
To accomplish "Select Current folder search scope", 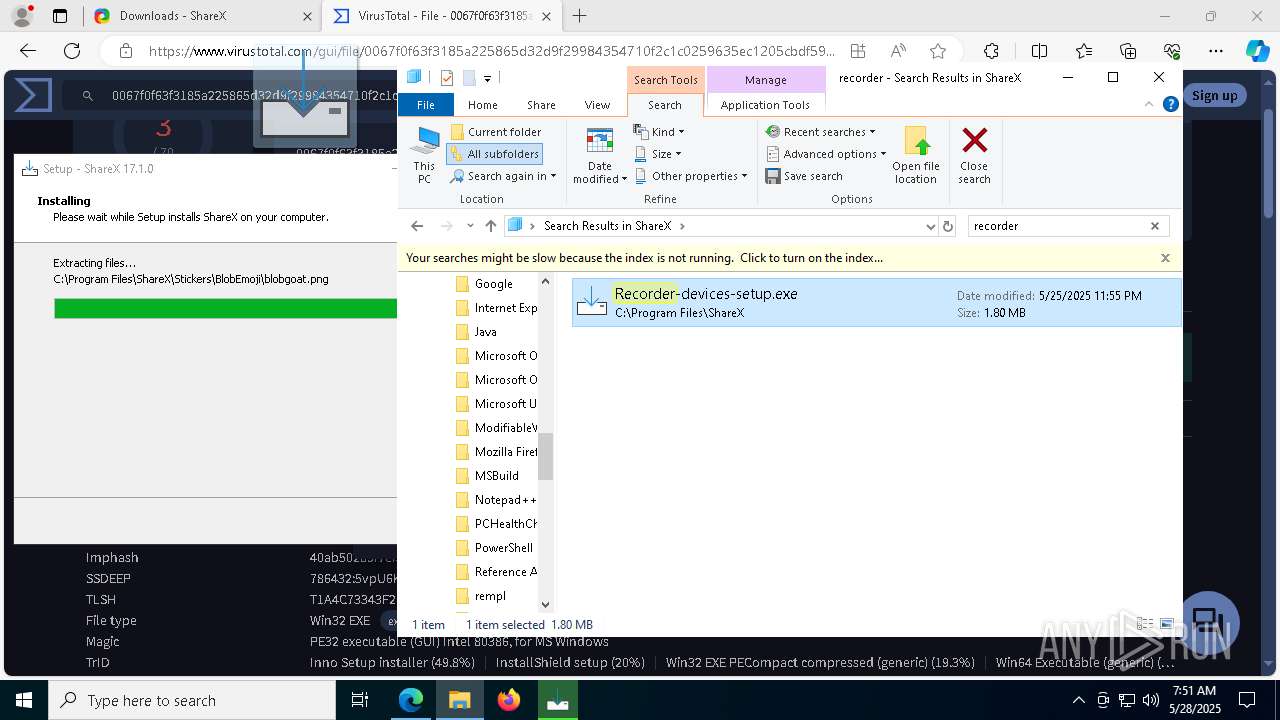I will pyautogui.click(x=495, y=132).
